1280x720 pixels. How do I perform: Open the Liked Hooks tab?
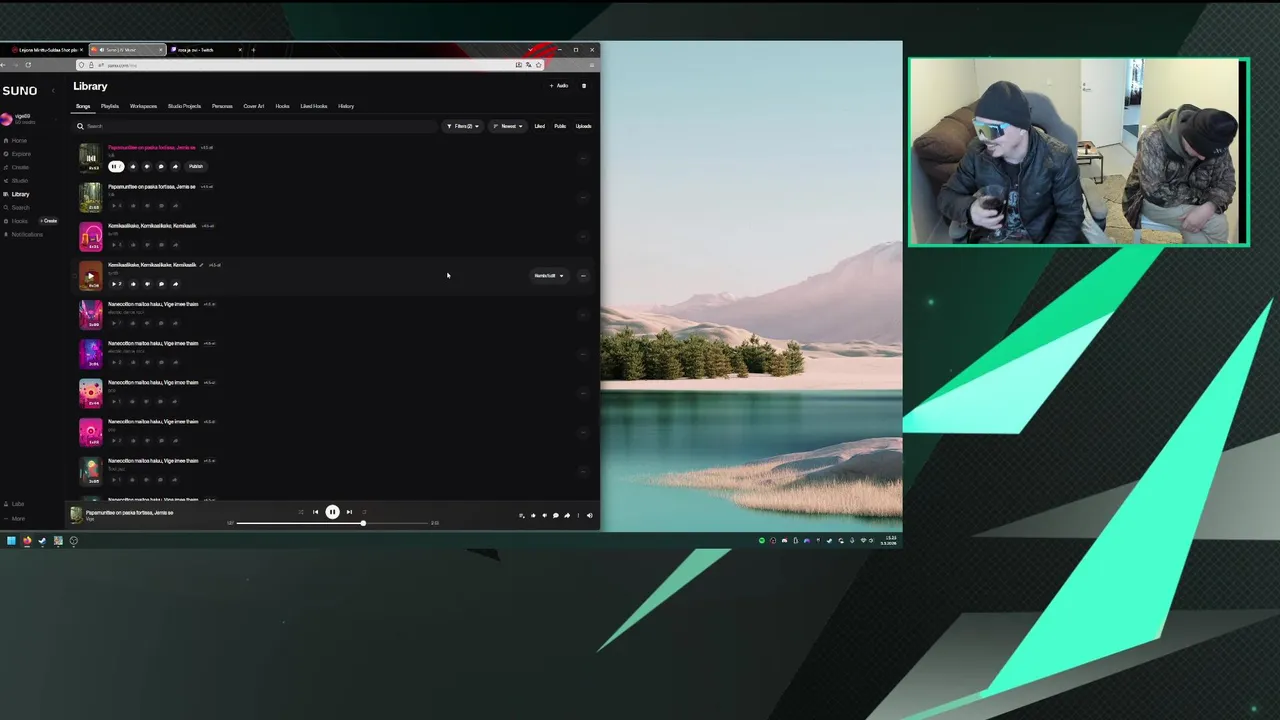(x=314, y=106)
